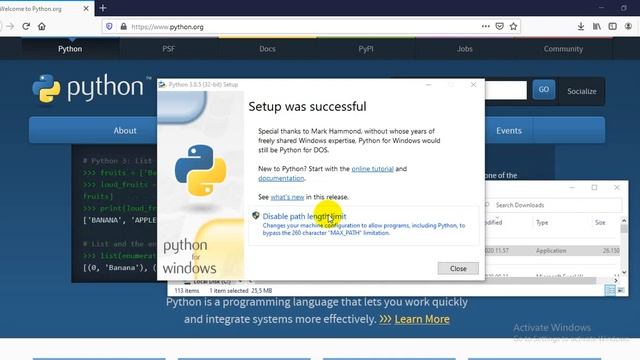
Task: Open a new tab with the plus icon
Action: 103,8
